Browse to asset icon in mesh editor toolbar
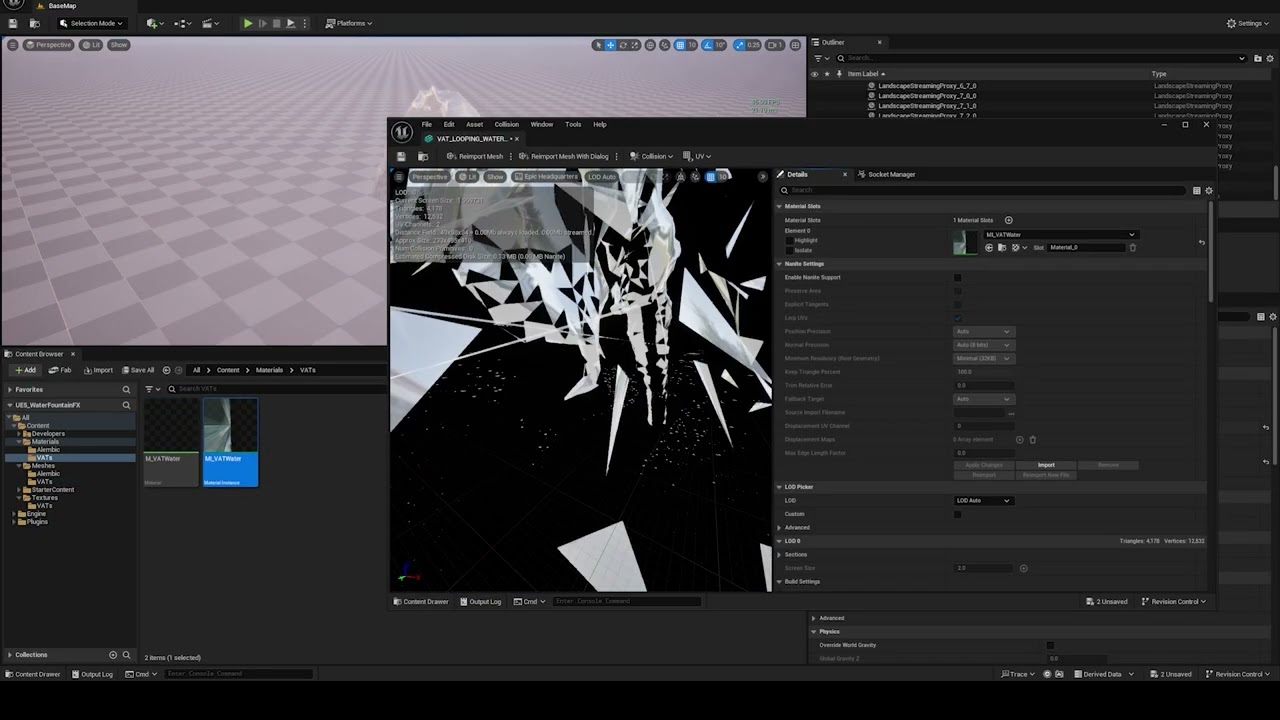The width and height of the screenshot is (1280, 720). coord(423,156)
